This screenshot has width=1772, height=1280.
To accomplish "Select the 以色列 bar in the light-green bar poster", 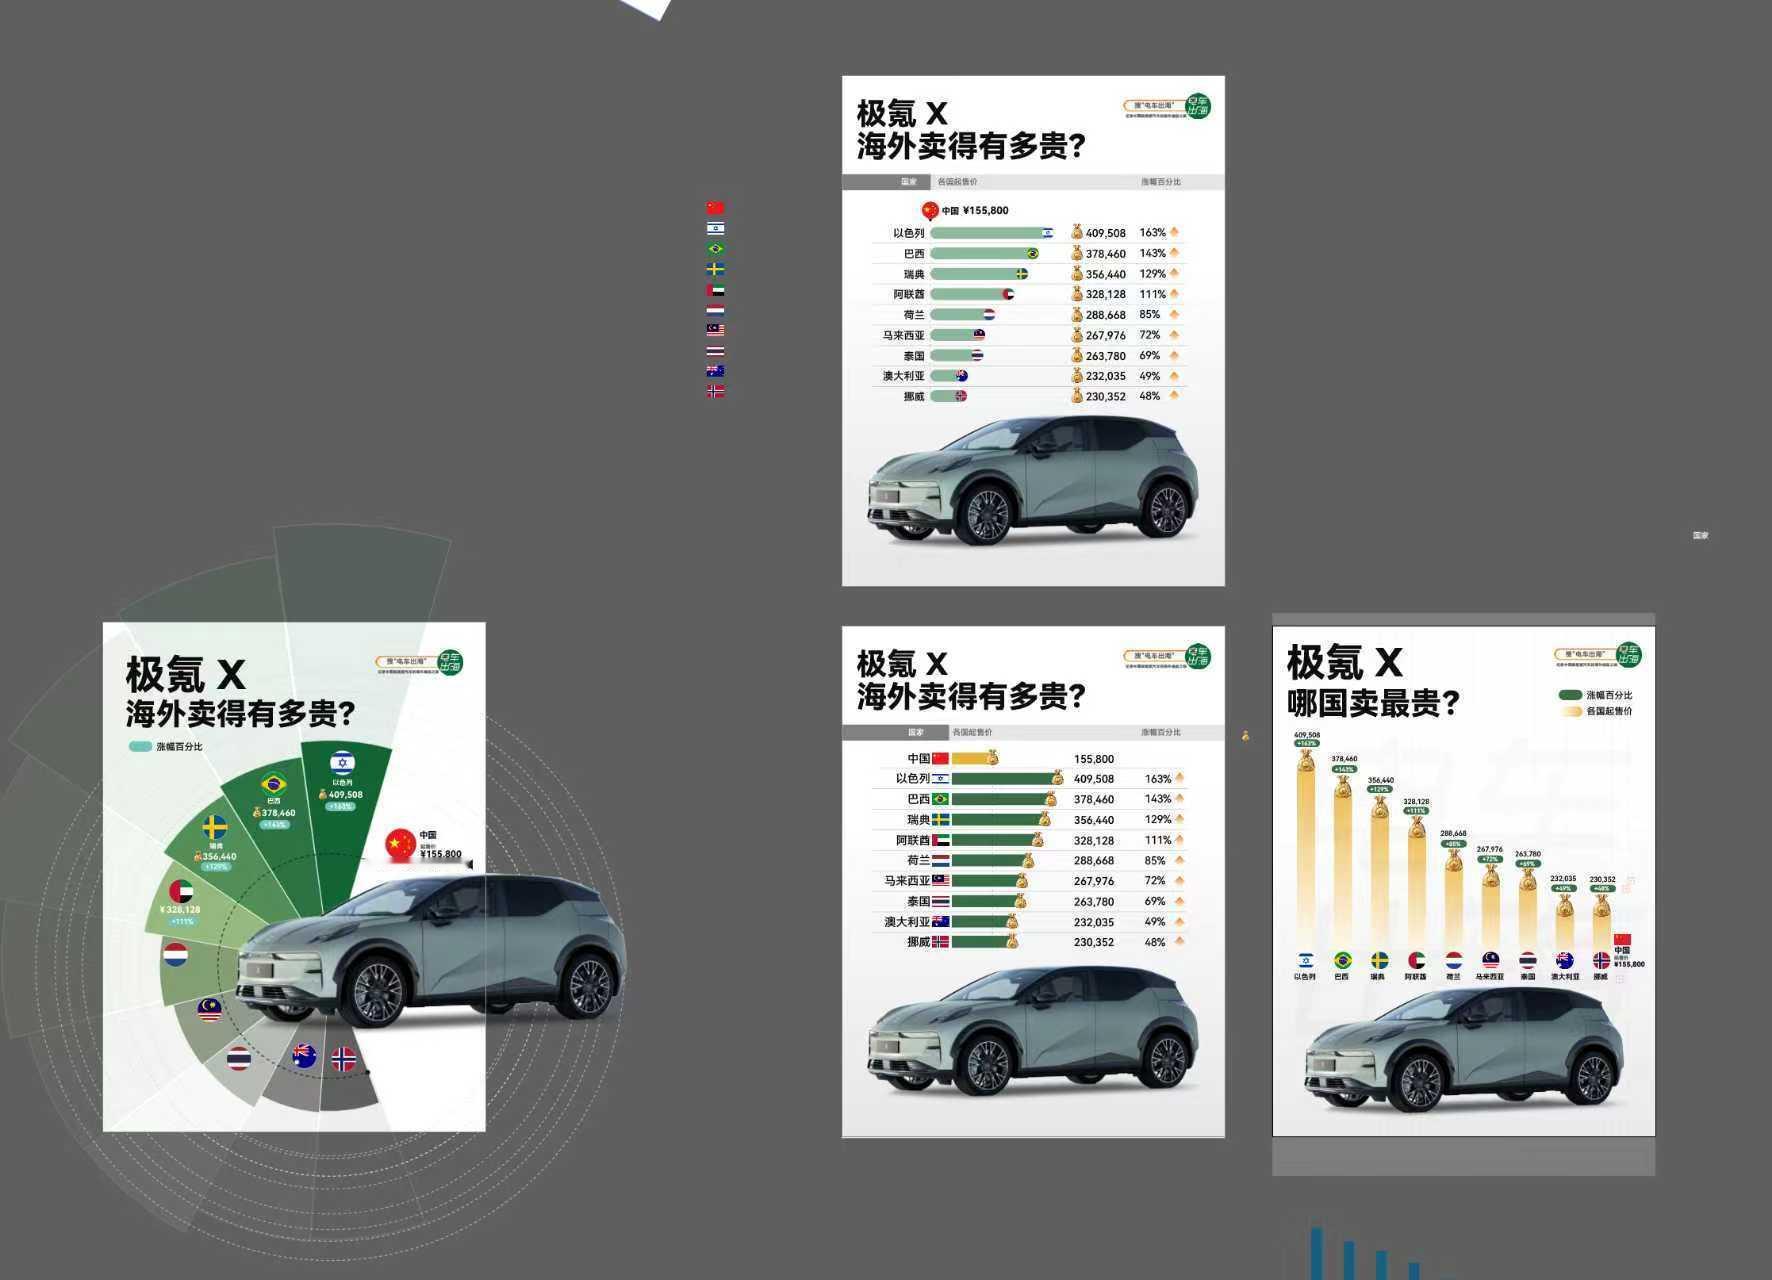I will 992,233.
